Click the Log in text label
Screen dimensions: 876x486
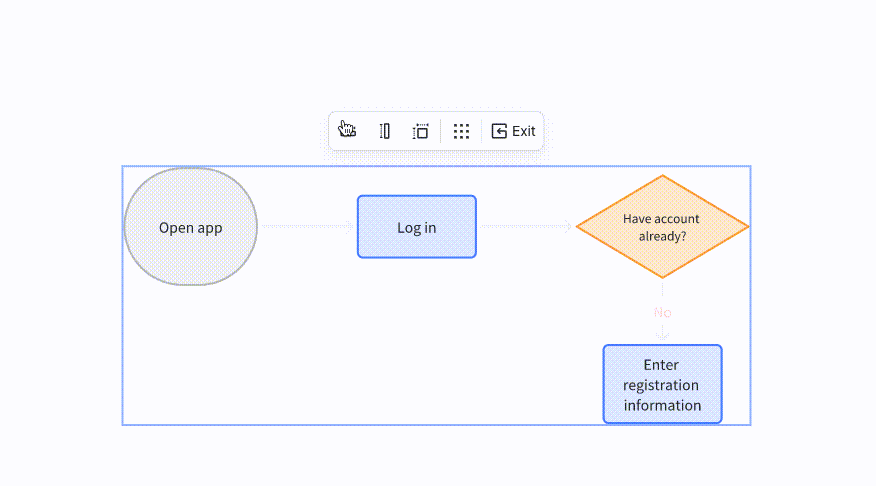[x=417, y=228]
